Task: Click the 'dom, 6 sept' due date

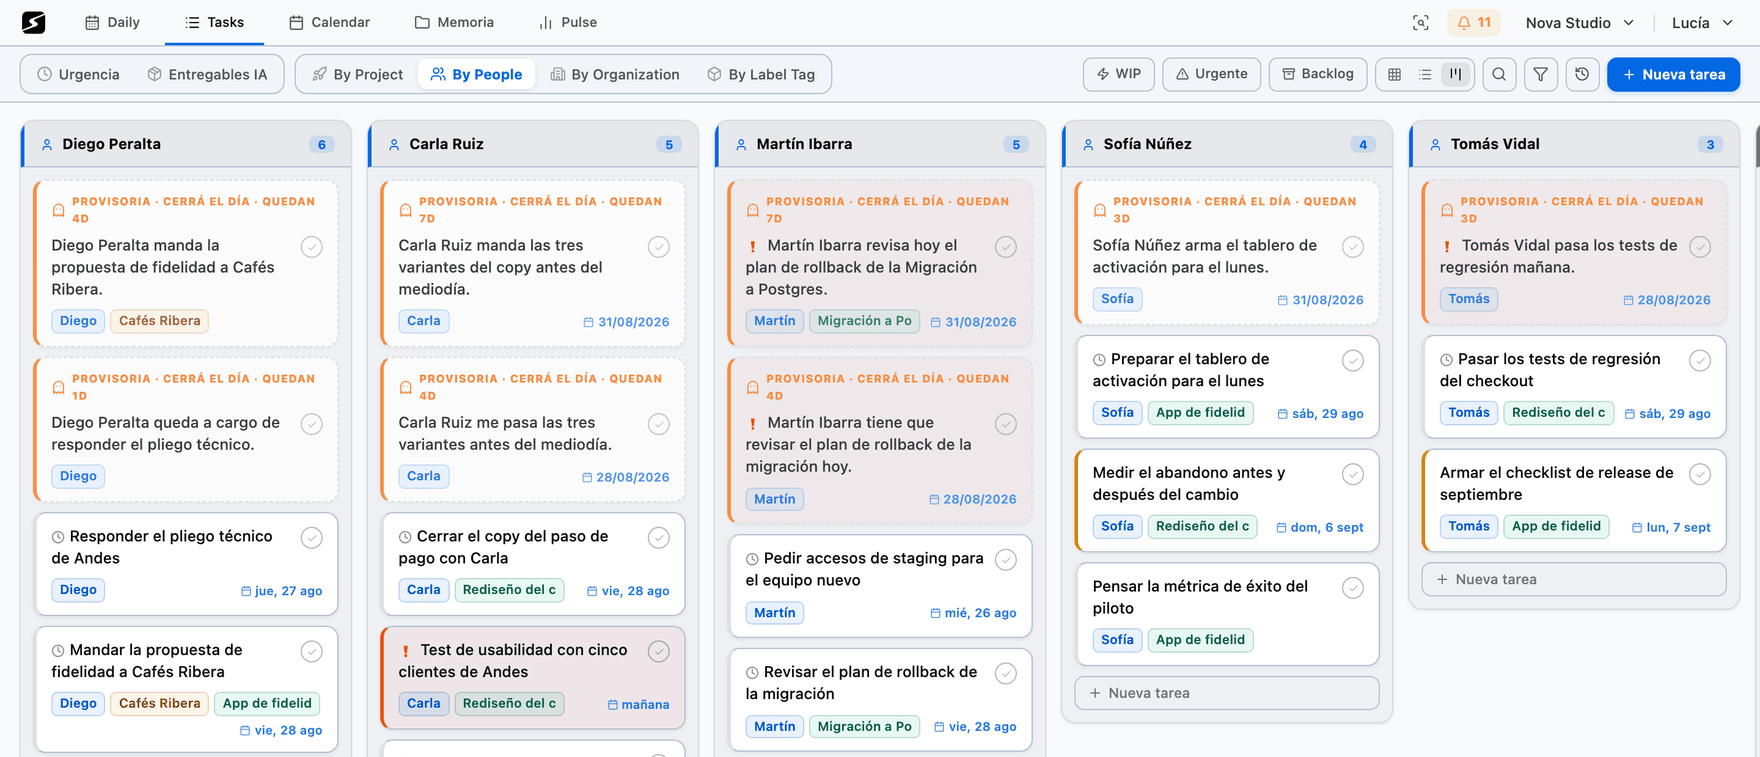Action: point(1320,527)
